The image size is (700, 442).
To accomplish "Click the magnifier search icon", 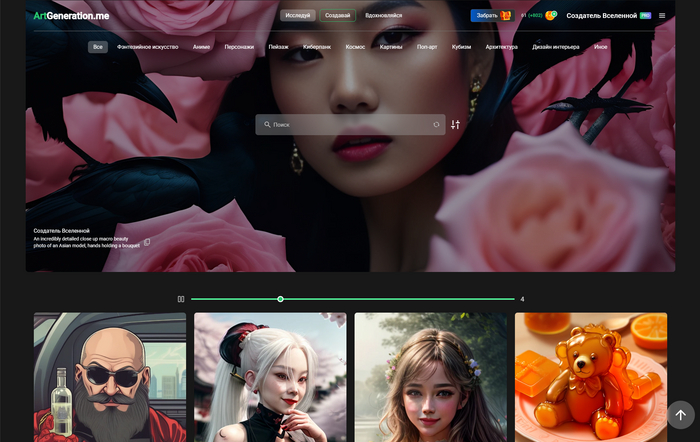I will pyautogui.click(x=267, y=125).
